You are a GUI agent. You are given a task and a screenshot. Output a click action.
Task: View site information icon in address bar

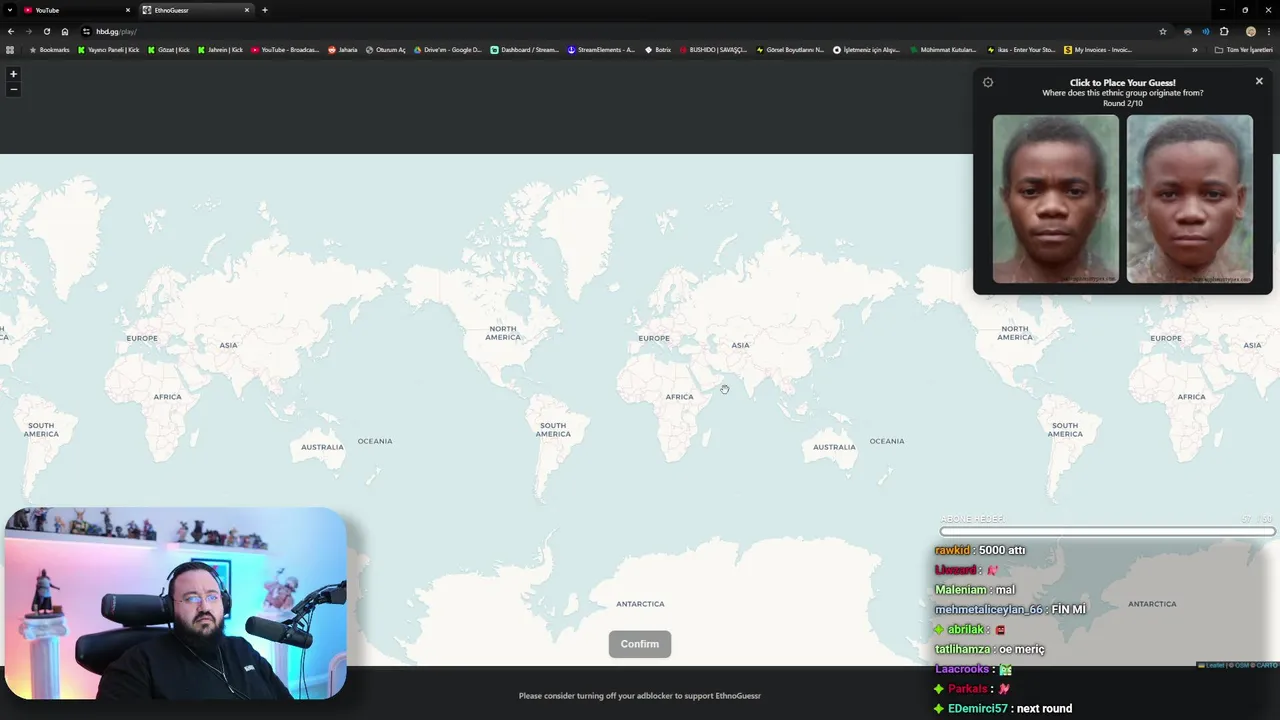(87, 31)
